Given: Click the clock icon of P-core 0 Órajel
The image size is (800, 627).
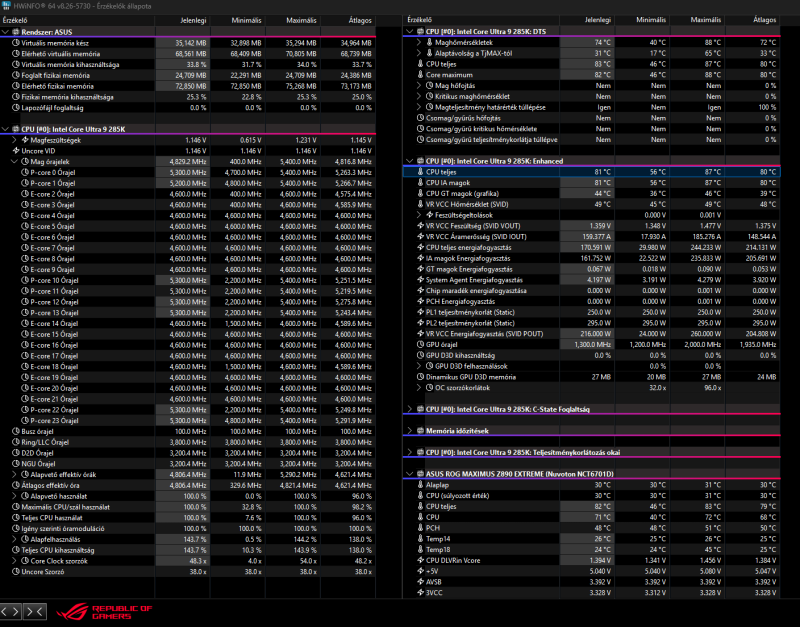Looking at the screenshot, I should click(x=25, y=172).
